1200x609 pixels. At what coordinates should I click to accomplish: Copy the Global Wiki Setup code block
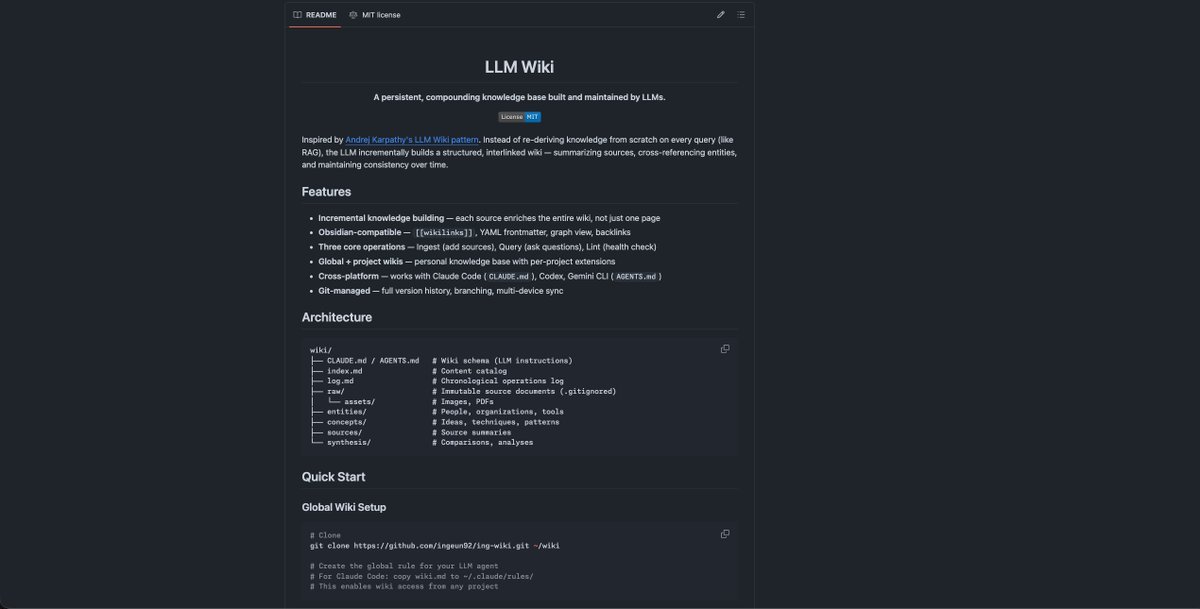coord(725,534)
